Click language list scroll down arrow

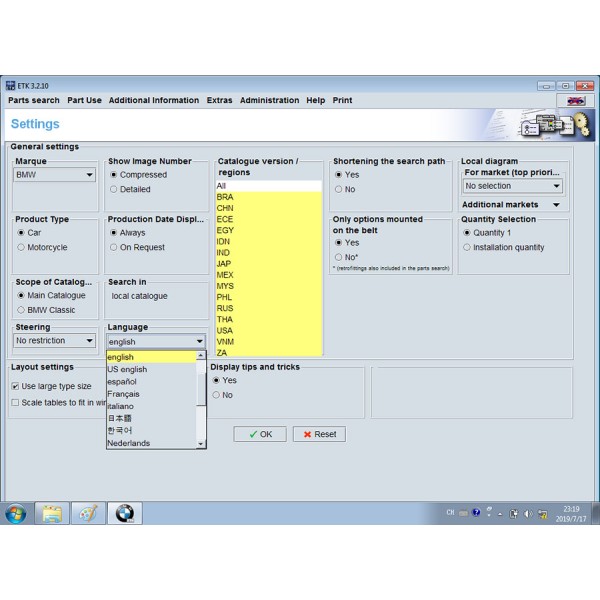(x=201, y=444)
